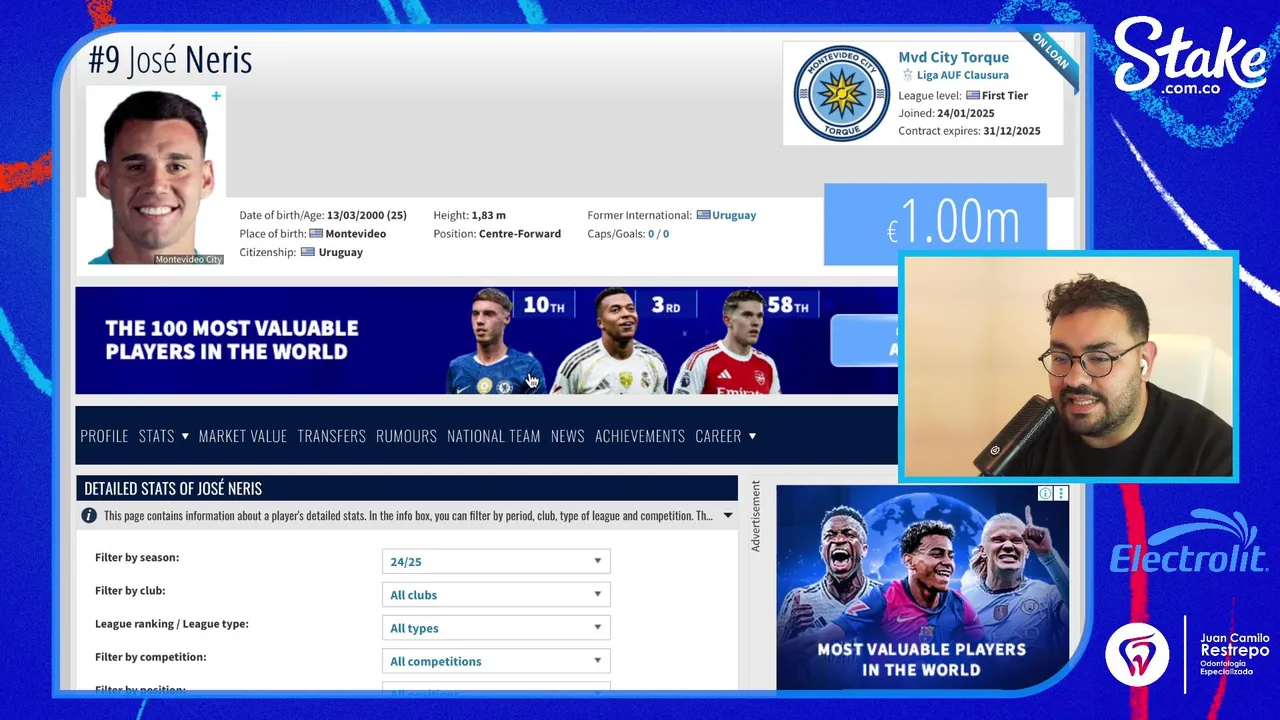Click the joined date 24/01/2025
This screenshot has width=1280, height=720.
click(966, 113)
